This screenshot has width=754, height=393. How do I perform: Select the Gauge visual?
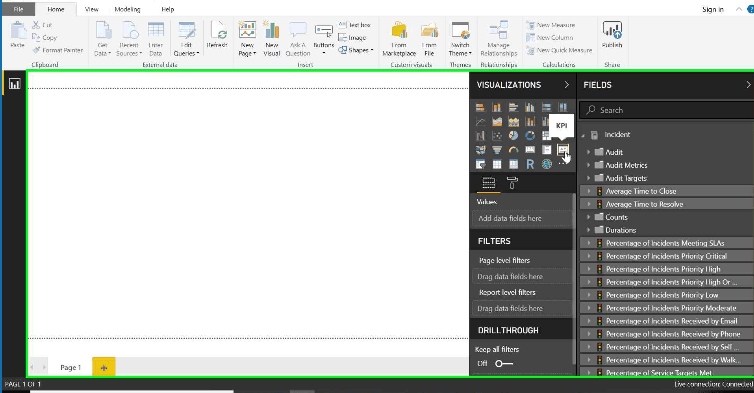tap(513, 150)
